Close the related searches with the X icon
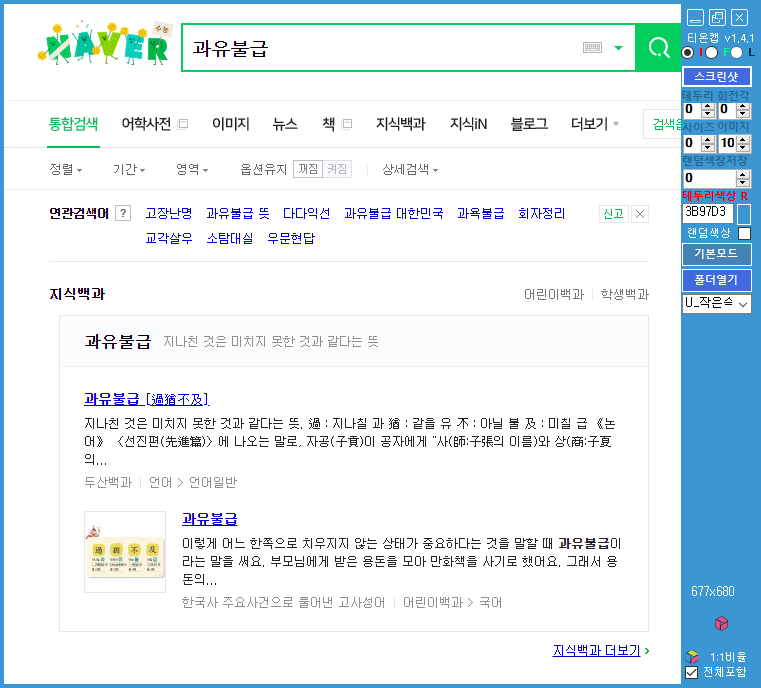The image size is (761, 688). coord(640,214)
